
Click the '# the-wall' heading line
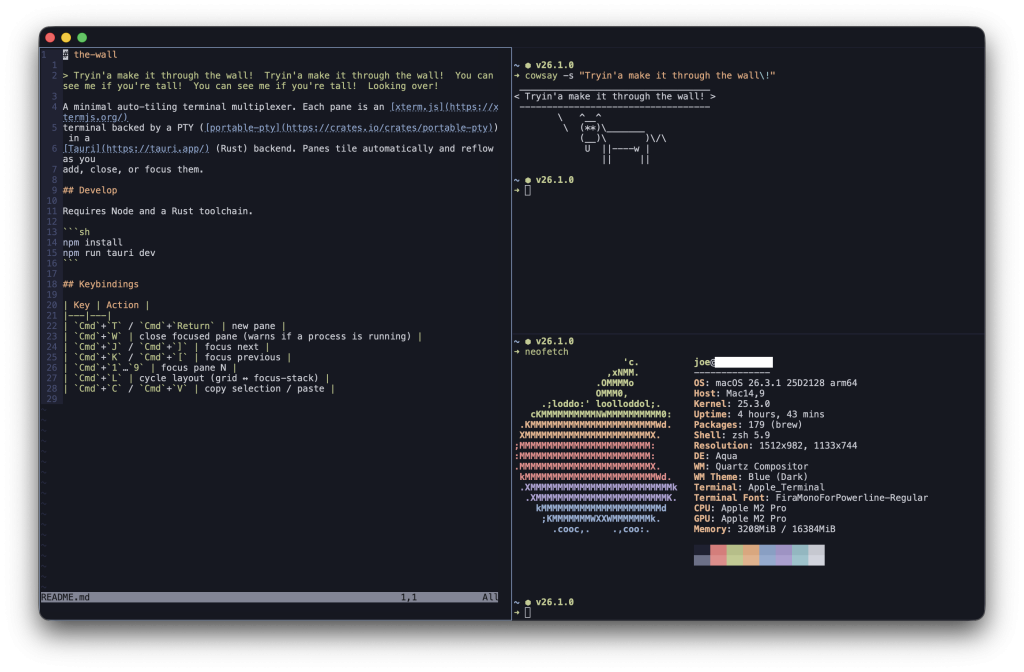tap(90, 55)
